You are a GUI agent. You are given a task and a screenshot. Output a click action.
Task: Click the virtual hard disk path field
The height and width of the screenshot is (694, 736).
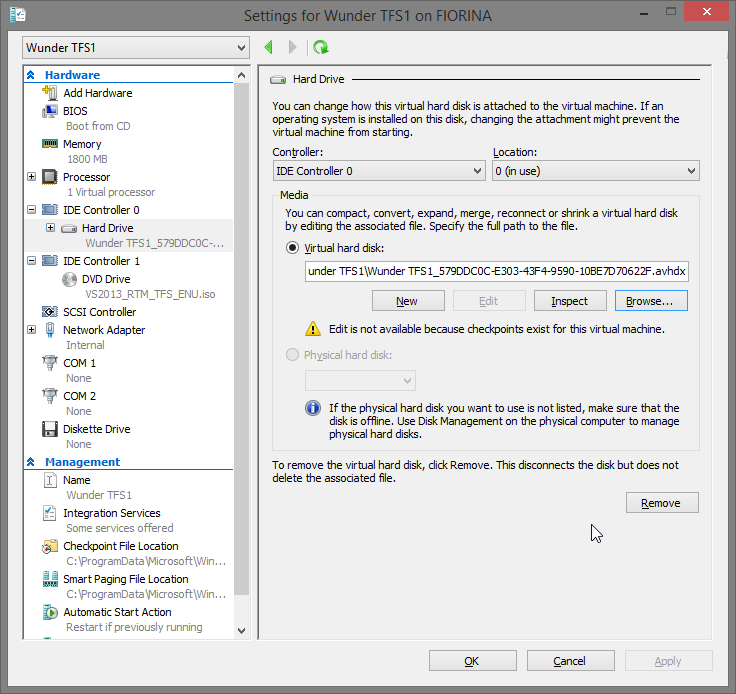point(497,271)
